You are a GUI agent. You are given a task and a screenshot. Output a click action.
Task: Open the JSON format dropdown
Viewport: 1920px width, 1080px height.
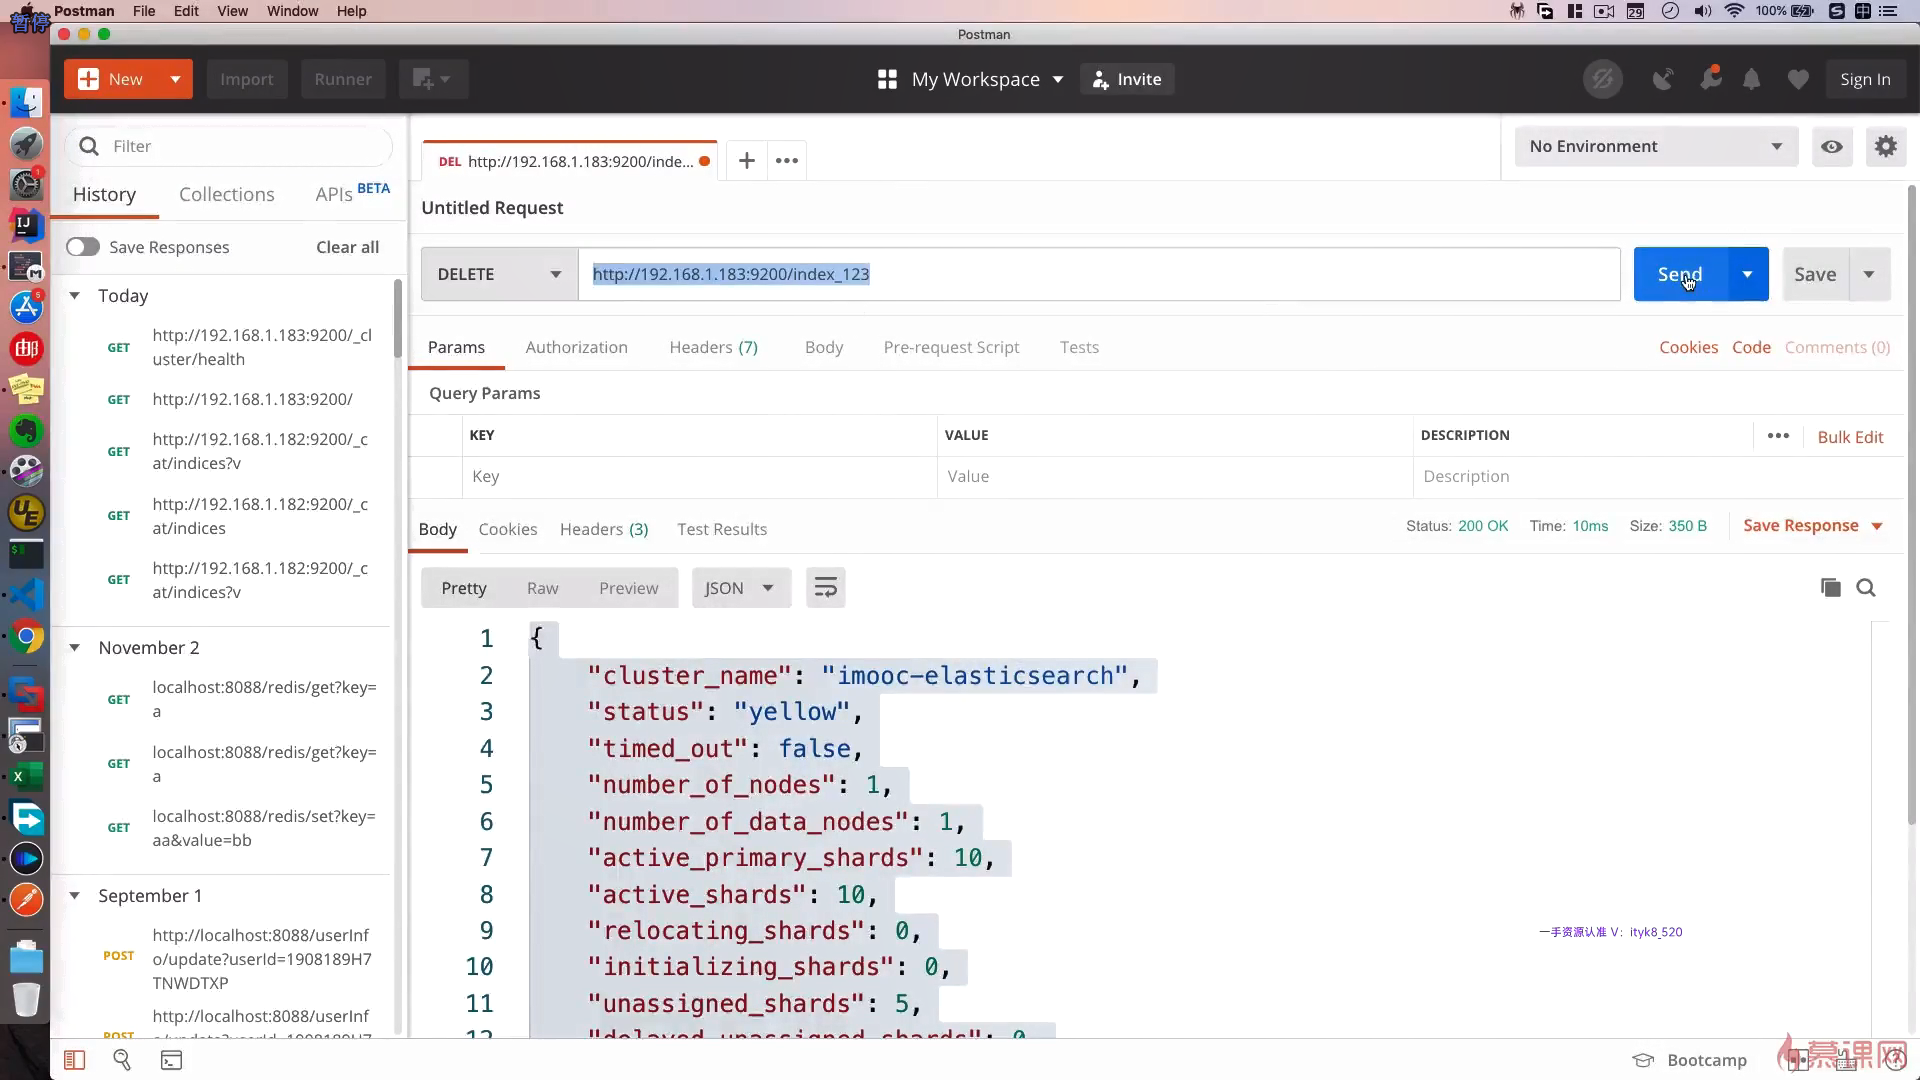740,588
